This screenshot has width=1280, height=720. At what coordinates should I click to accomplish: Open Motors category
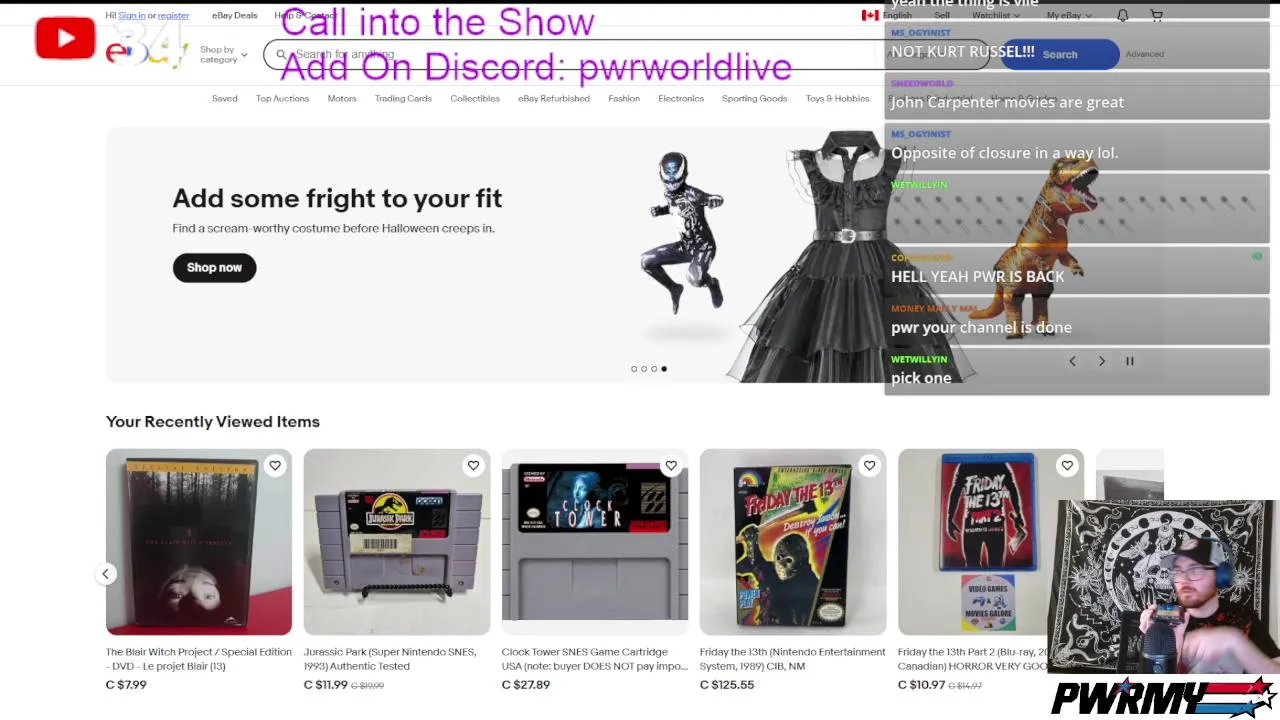click(x=342, y=98)
